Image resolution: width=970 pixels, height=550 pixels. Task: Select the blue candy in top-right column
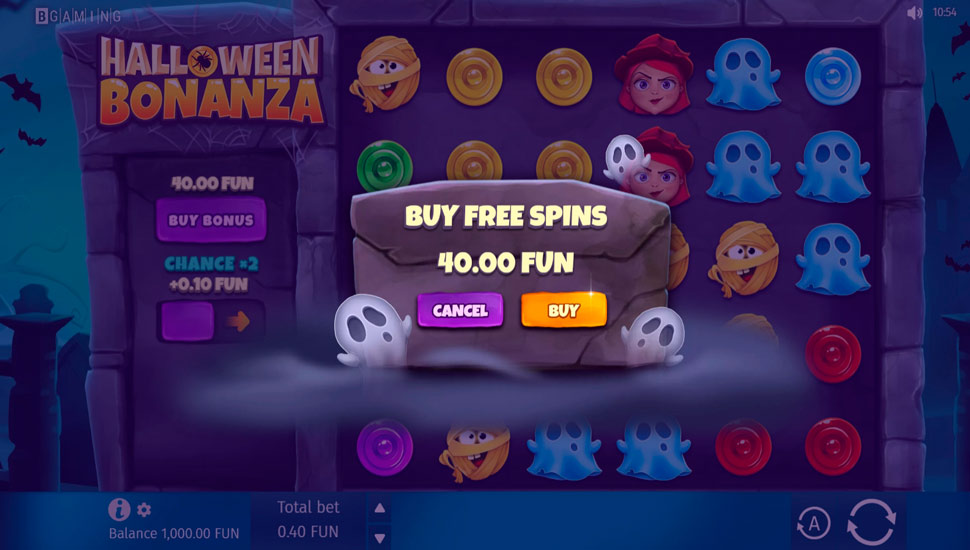(833, 76)
